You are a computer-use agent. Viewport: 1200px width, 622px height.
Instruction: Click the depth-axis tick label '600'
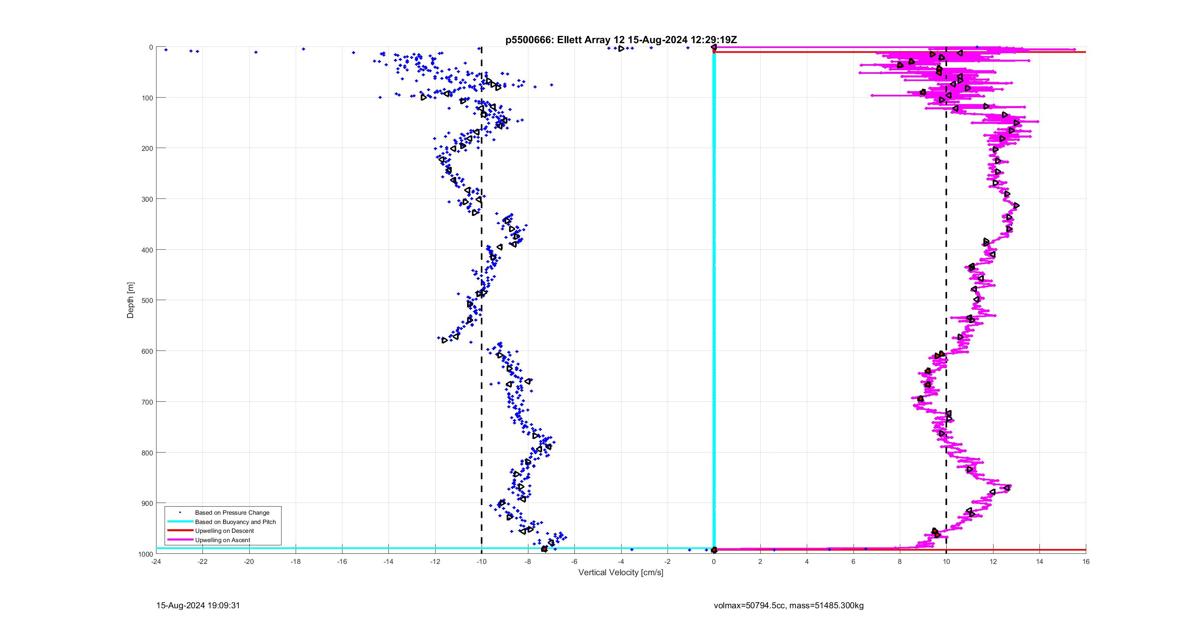tap(145, 351)
